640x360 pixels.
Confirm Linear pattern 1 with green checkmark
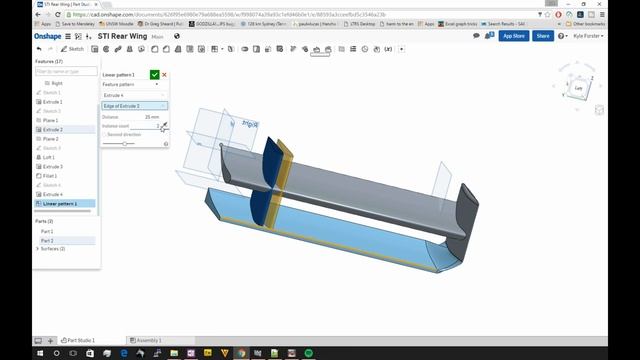coord(154,75)
